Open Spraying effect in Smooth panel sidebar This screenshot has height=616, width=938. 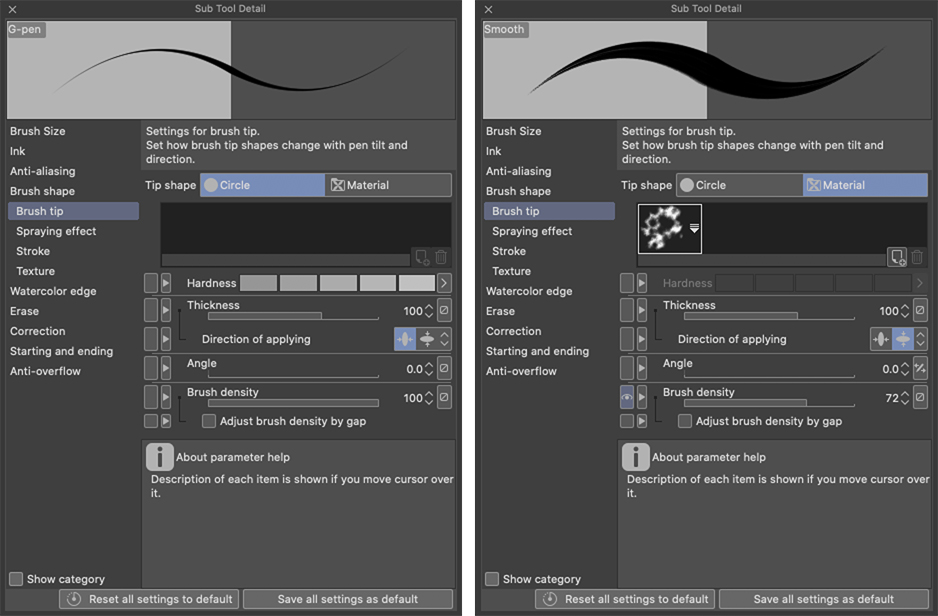coord(532,231)
